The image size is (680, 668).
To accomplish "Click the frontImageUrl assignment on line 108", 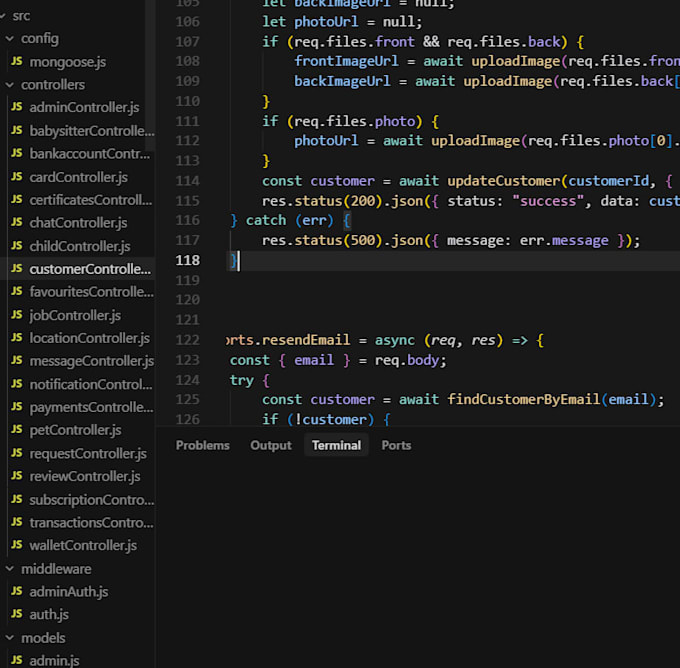I will coord(346,61).
